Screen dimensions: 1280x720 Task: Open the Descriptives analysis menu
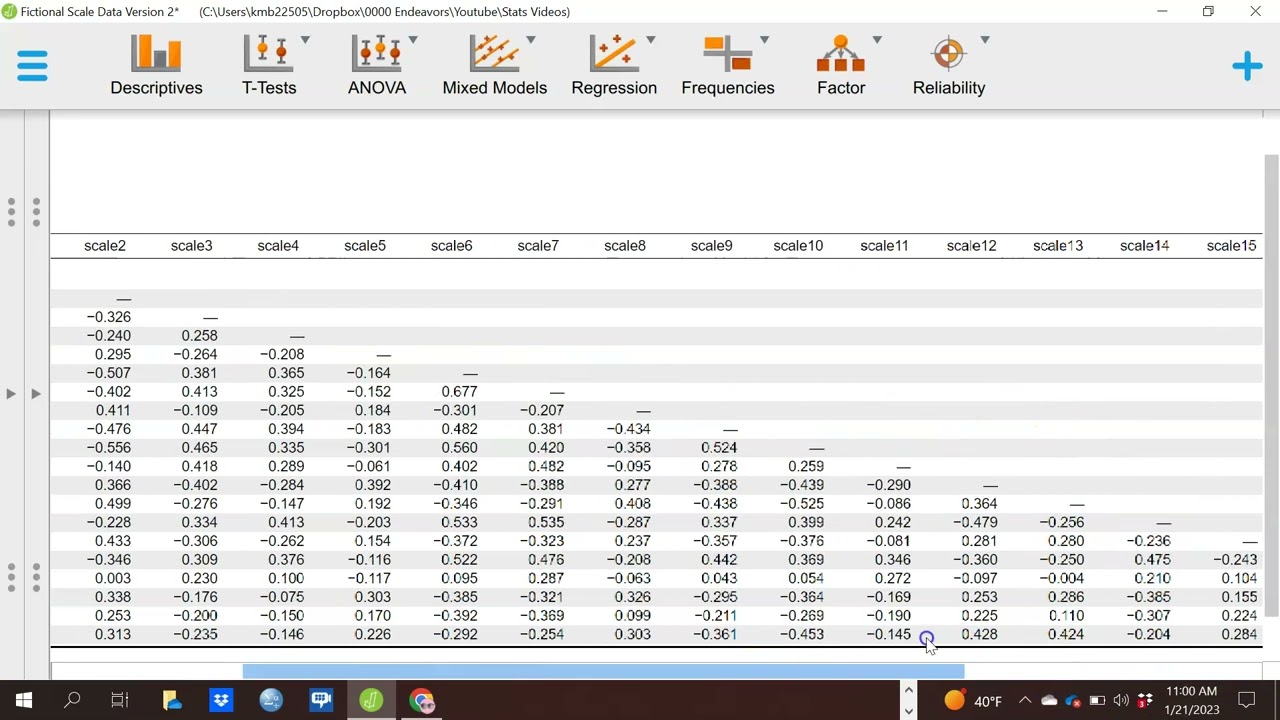tap(156, 66)
